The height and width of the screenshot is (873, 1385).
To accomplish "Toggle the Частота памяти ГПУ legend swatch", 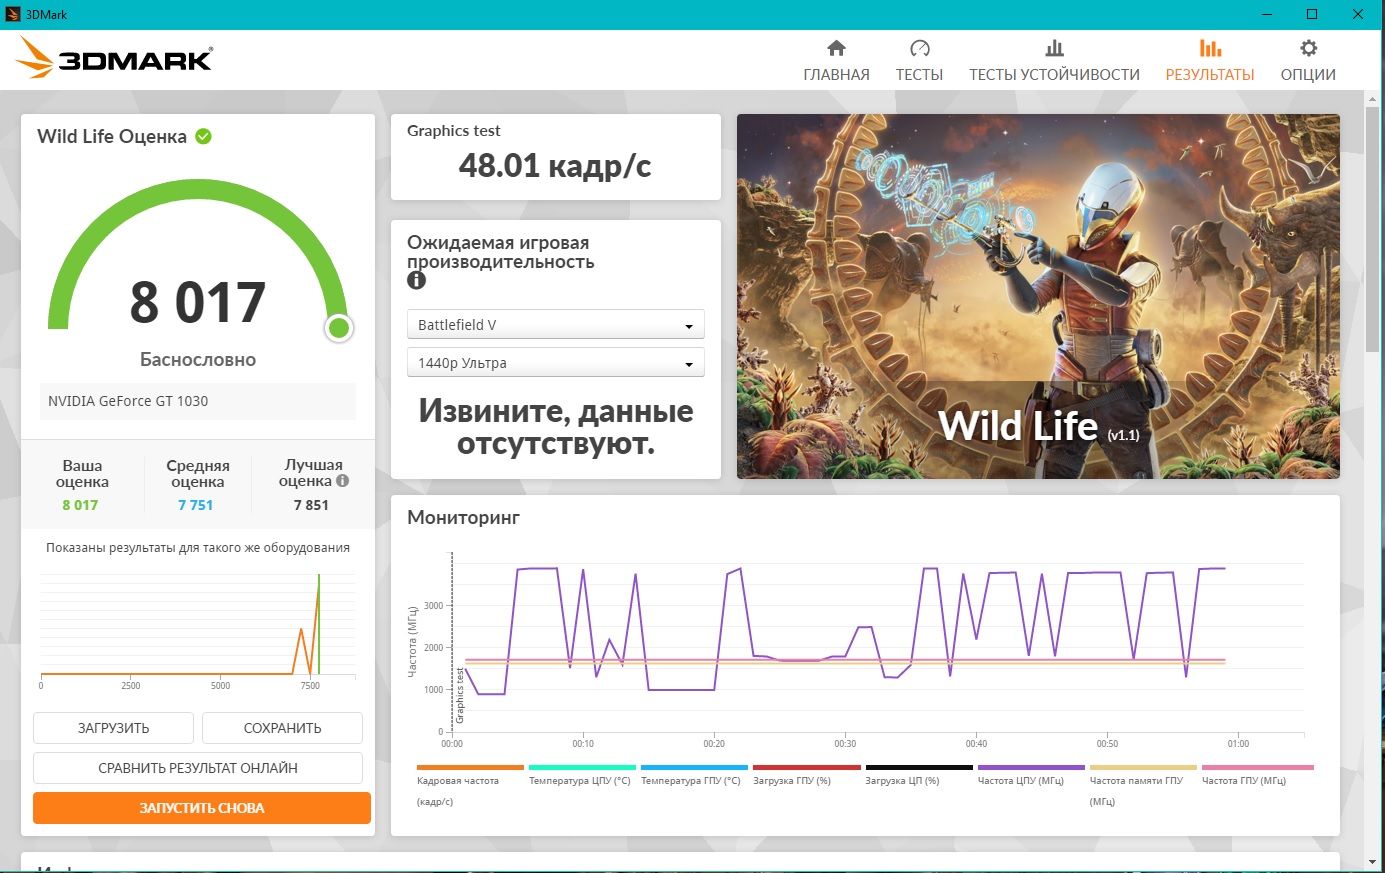I will tap(1143, 768).
